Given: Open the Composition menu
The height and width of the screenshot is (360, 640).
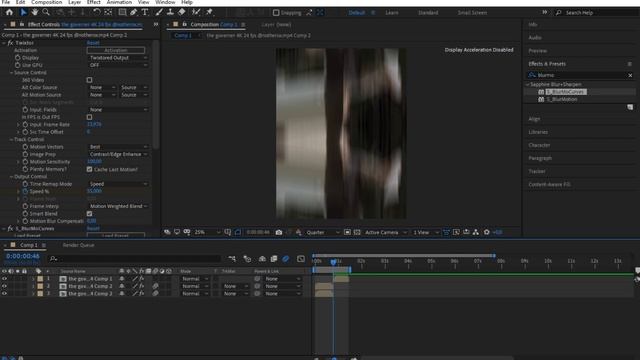Looking at the screenshot, I should [x=47, y=2].
